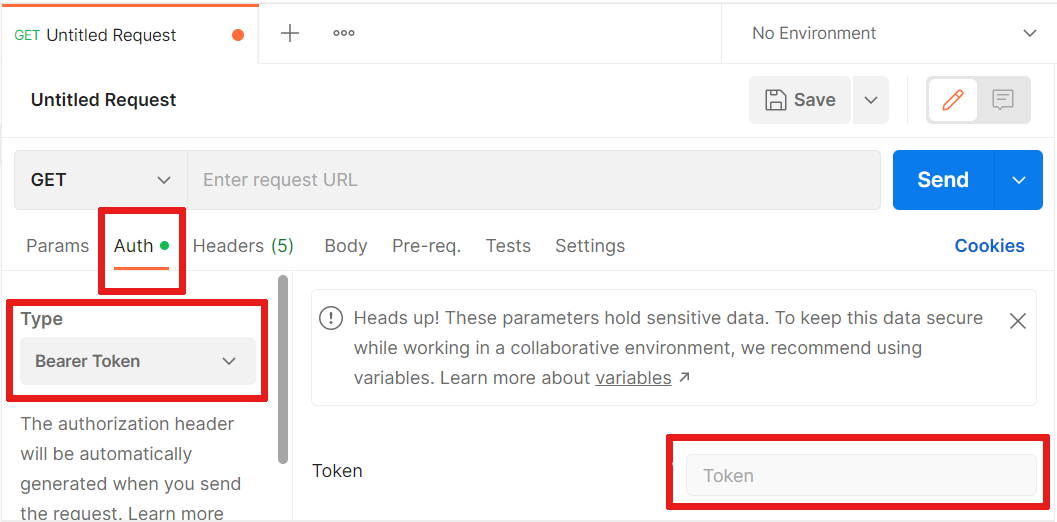Open the comments speech bubble icon

(1002, 100)
